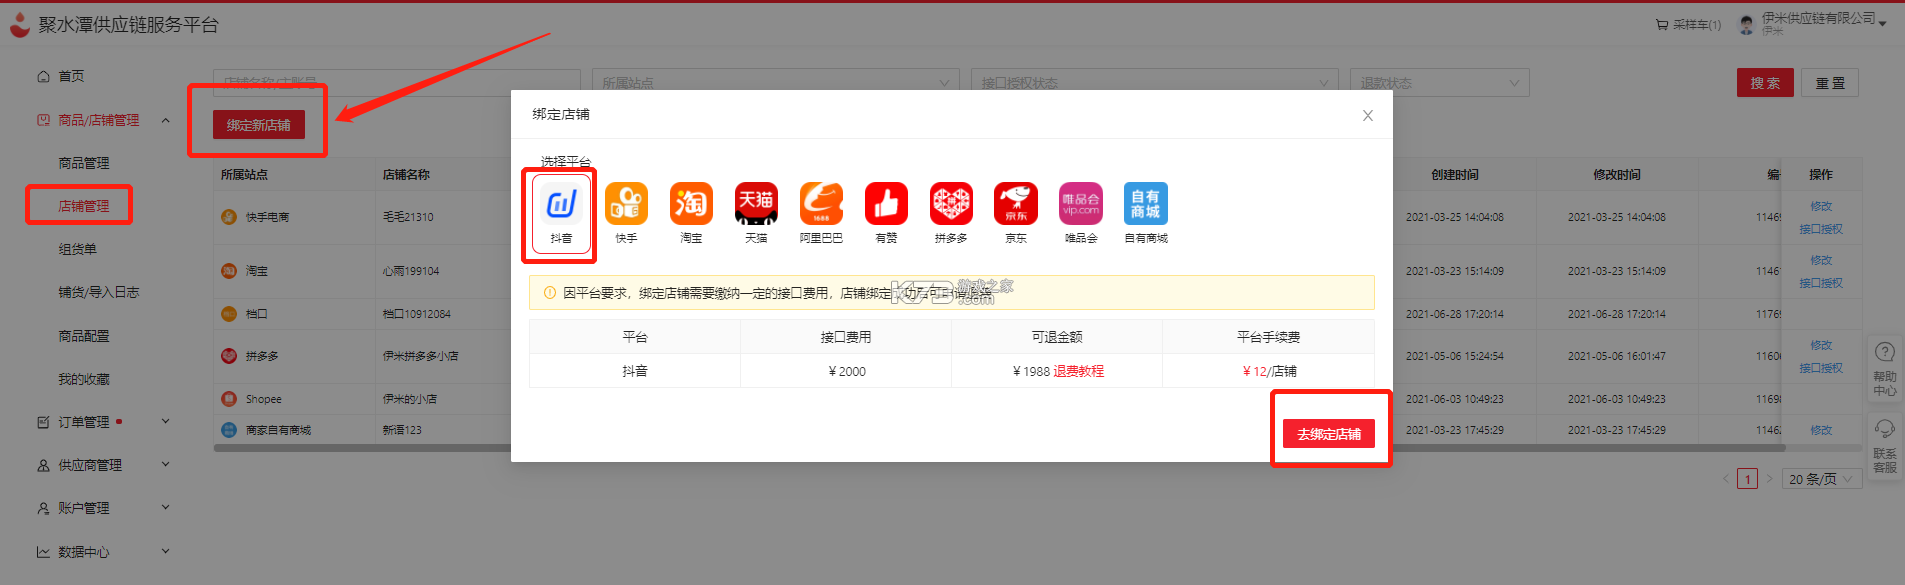Open the 退费教程 link
The height and width of the screenshot is (585, 1905).
[x=1078, y=371]
